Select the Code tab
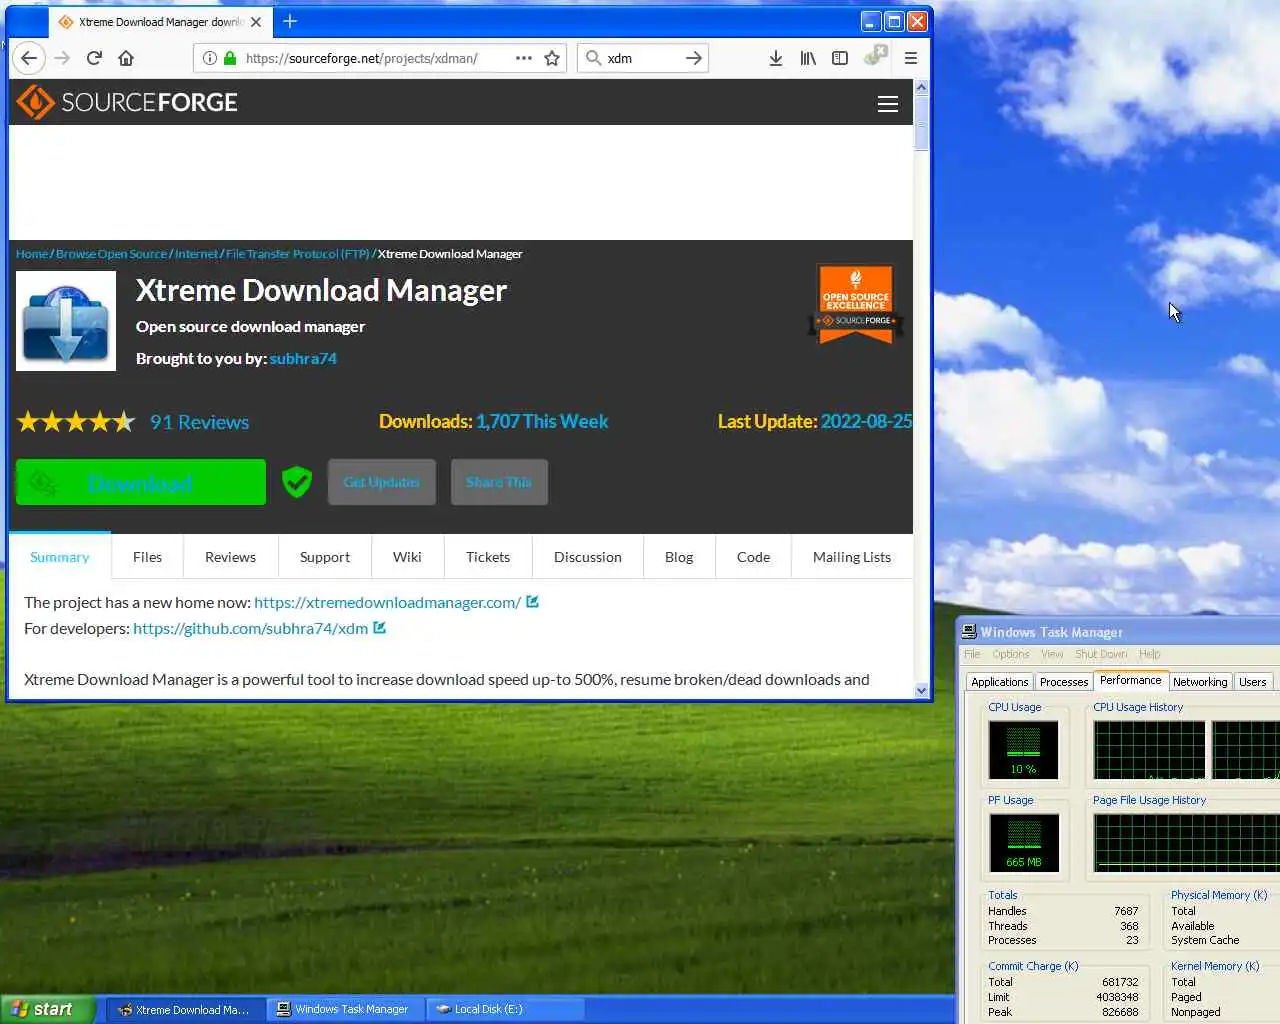 pyautogui.click(x=753, y=557)
